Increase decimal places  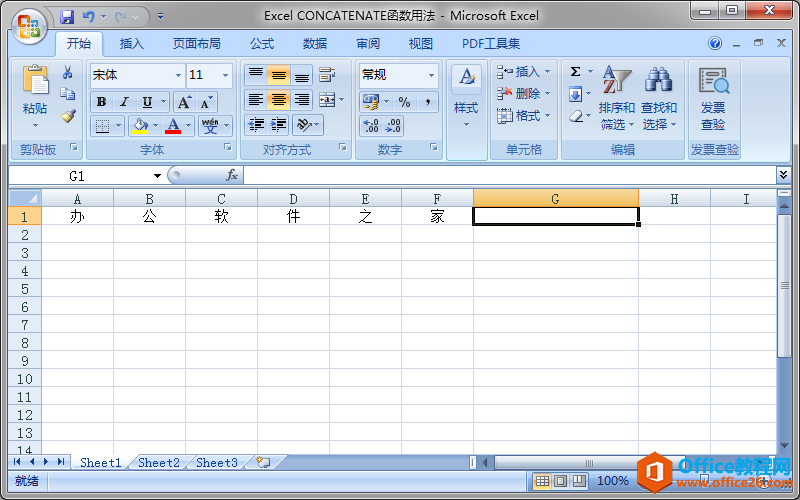tap(370, 126)
